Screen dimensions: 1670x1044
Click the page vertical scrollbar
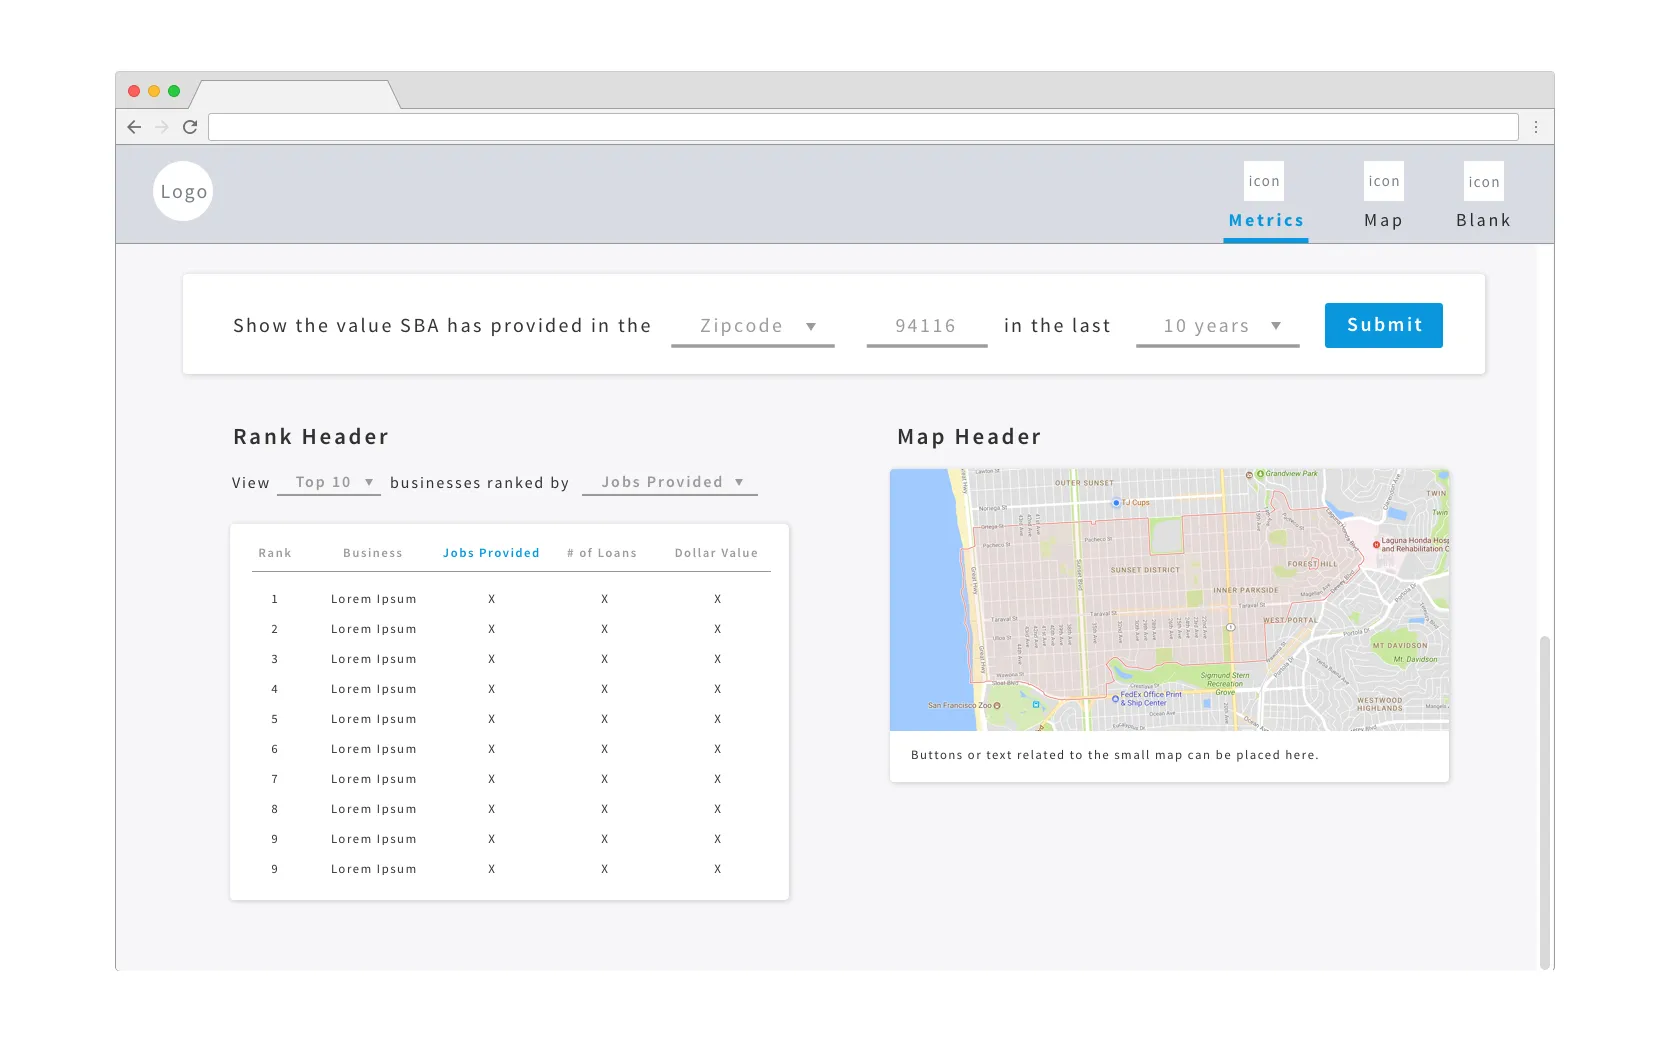[1545, 800]
